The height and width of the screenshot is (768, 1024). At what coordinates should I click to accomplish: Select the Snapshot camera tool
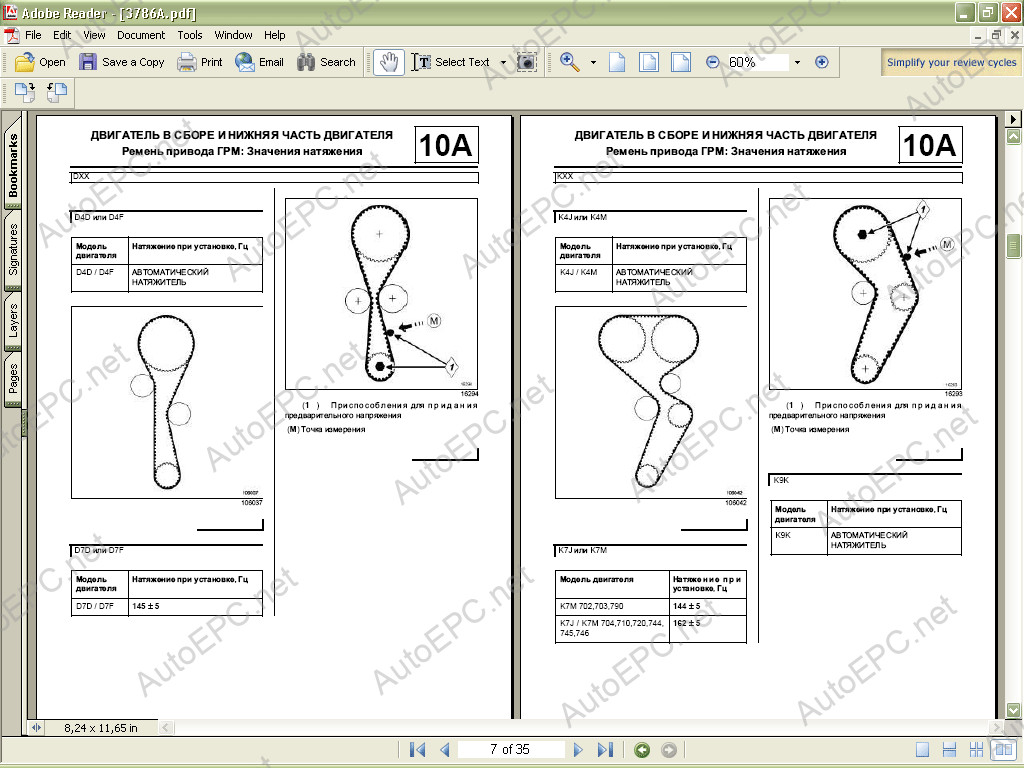526,62
